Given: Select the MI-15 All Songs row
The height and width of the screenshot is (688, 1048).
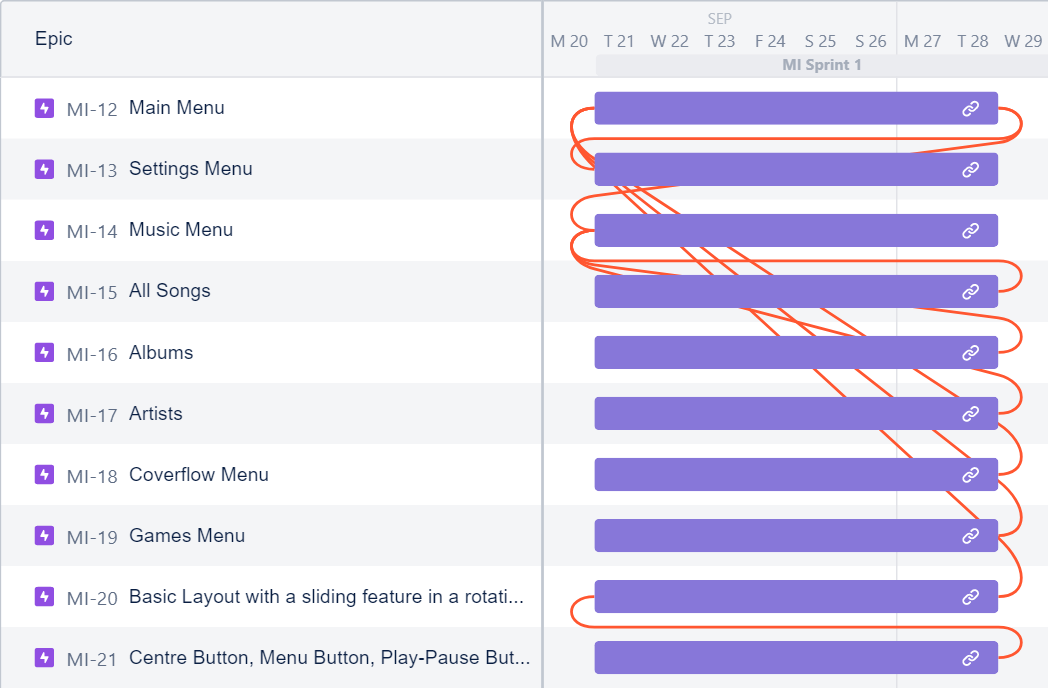Looking at the screenshot, I should click(x=271, y=292).
